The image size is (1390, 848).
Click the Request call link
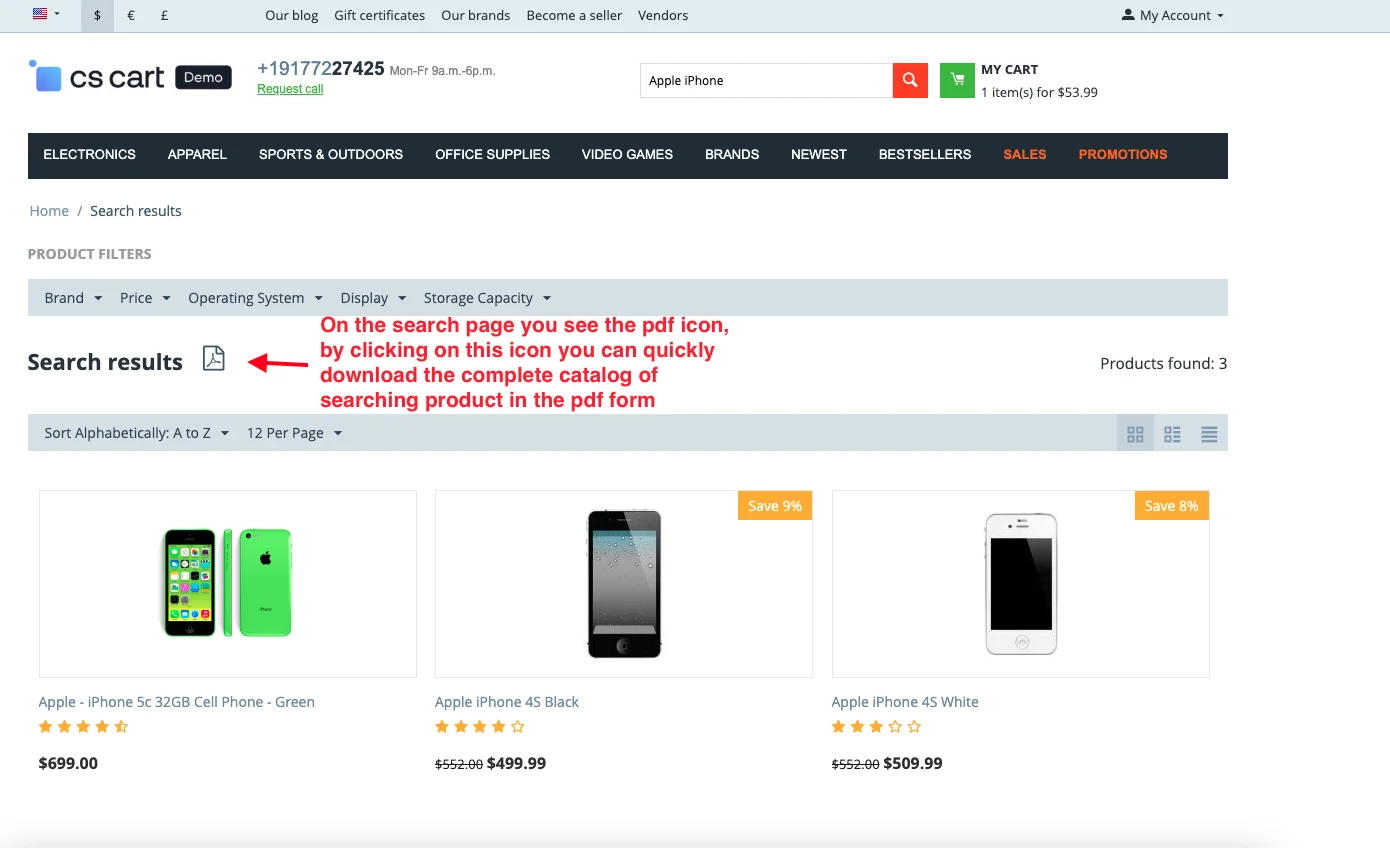coord(290,89)
